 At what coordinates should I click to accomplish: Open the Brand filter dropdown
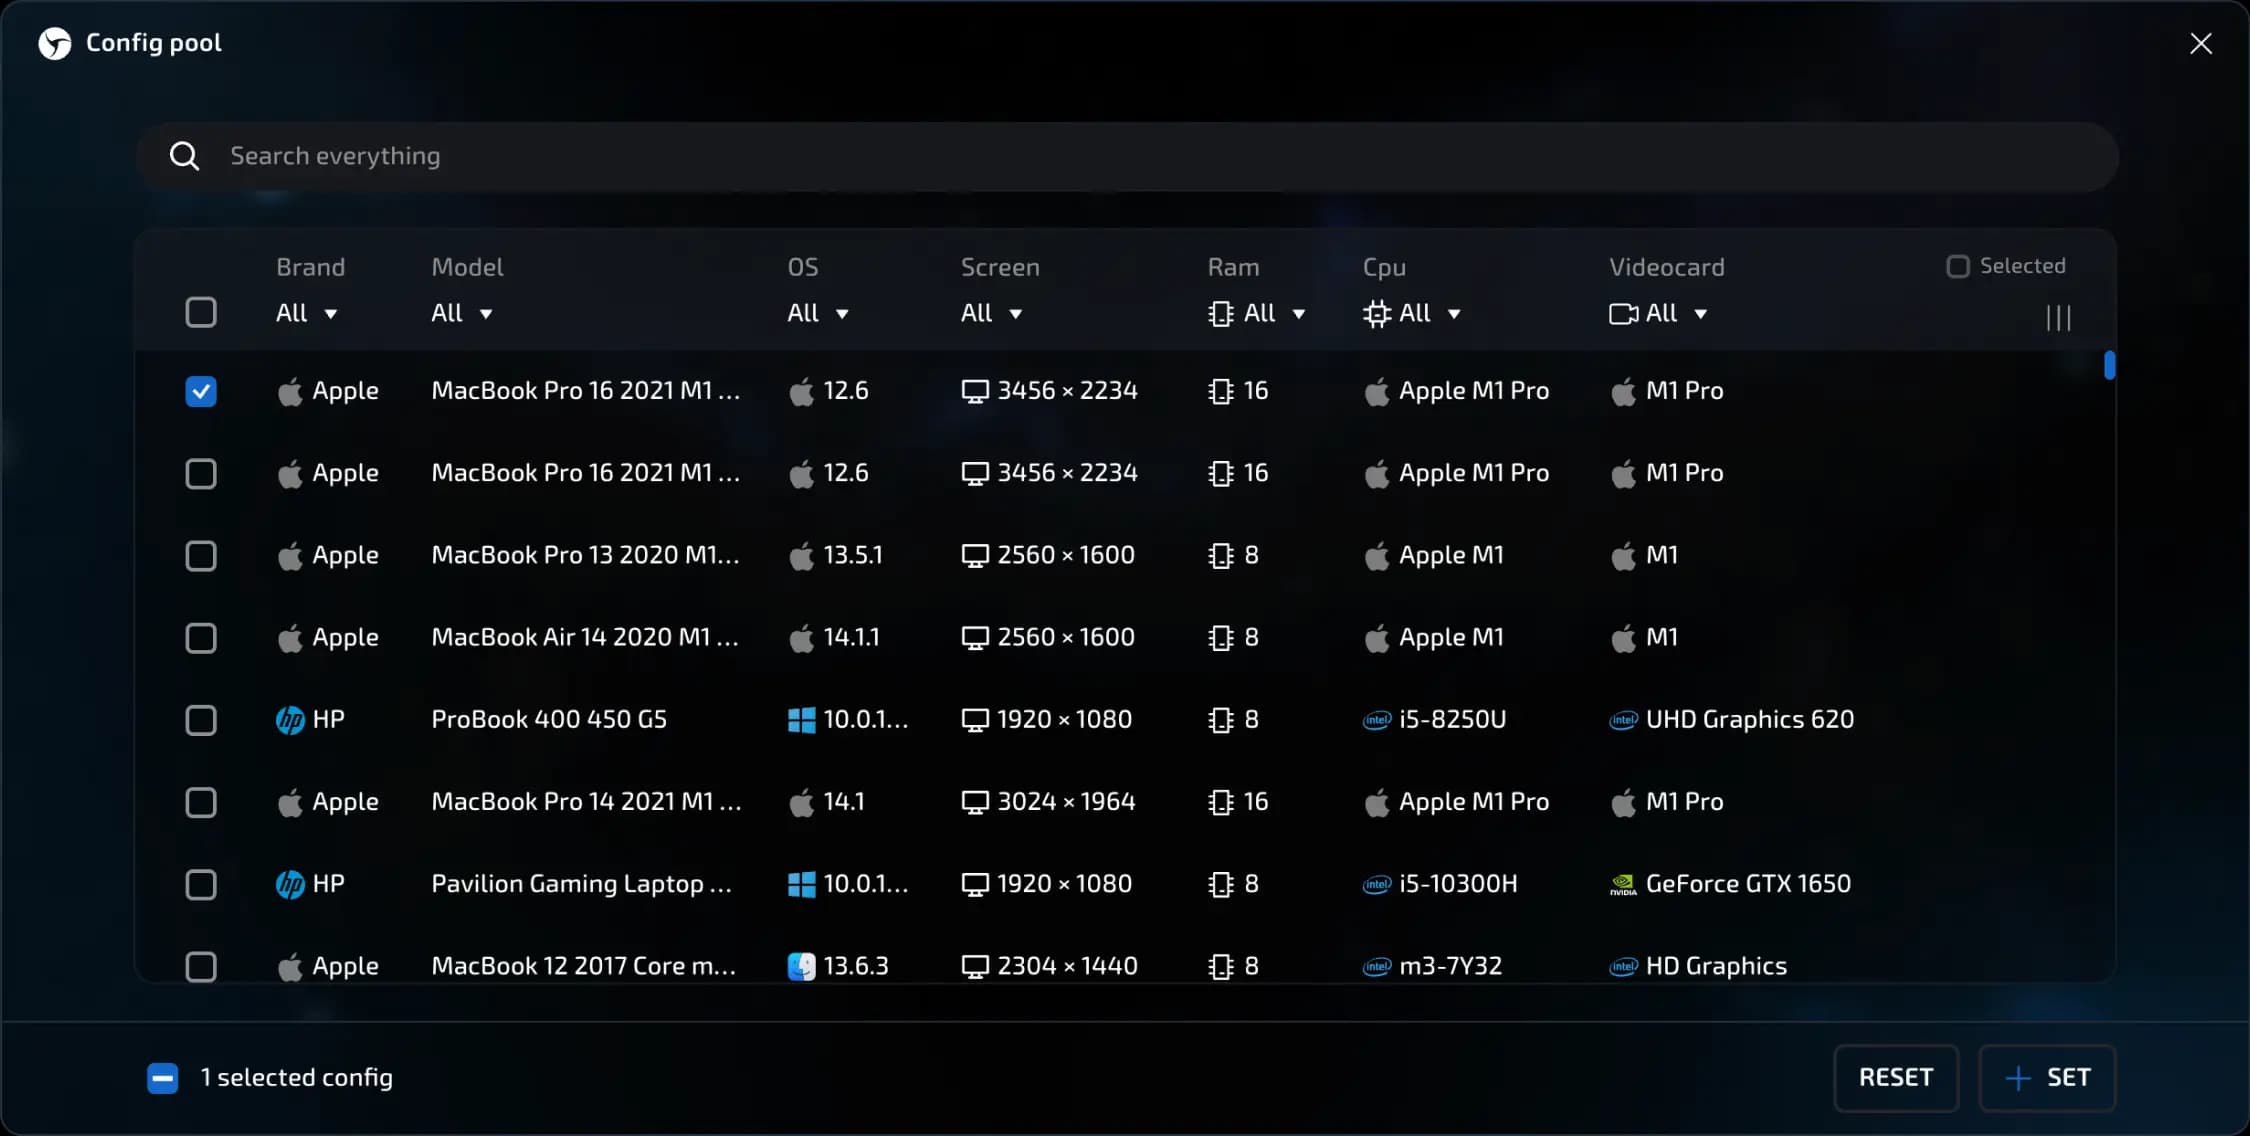[x=305, y=313]
